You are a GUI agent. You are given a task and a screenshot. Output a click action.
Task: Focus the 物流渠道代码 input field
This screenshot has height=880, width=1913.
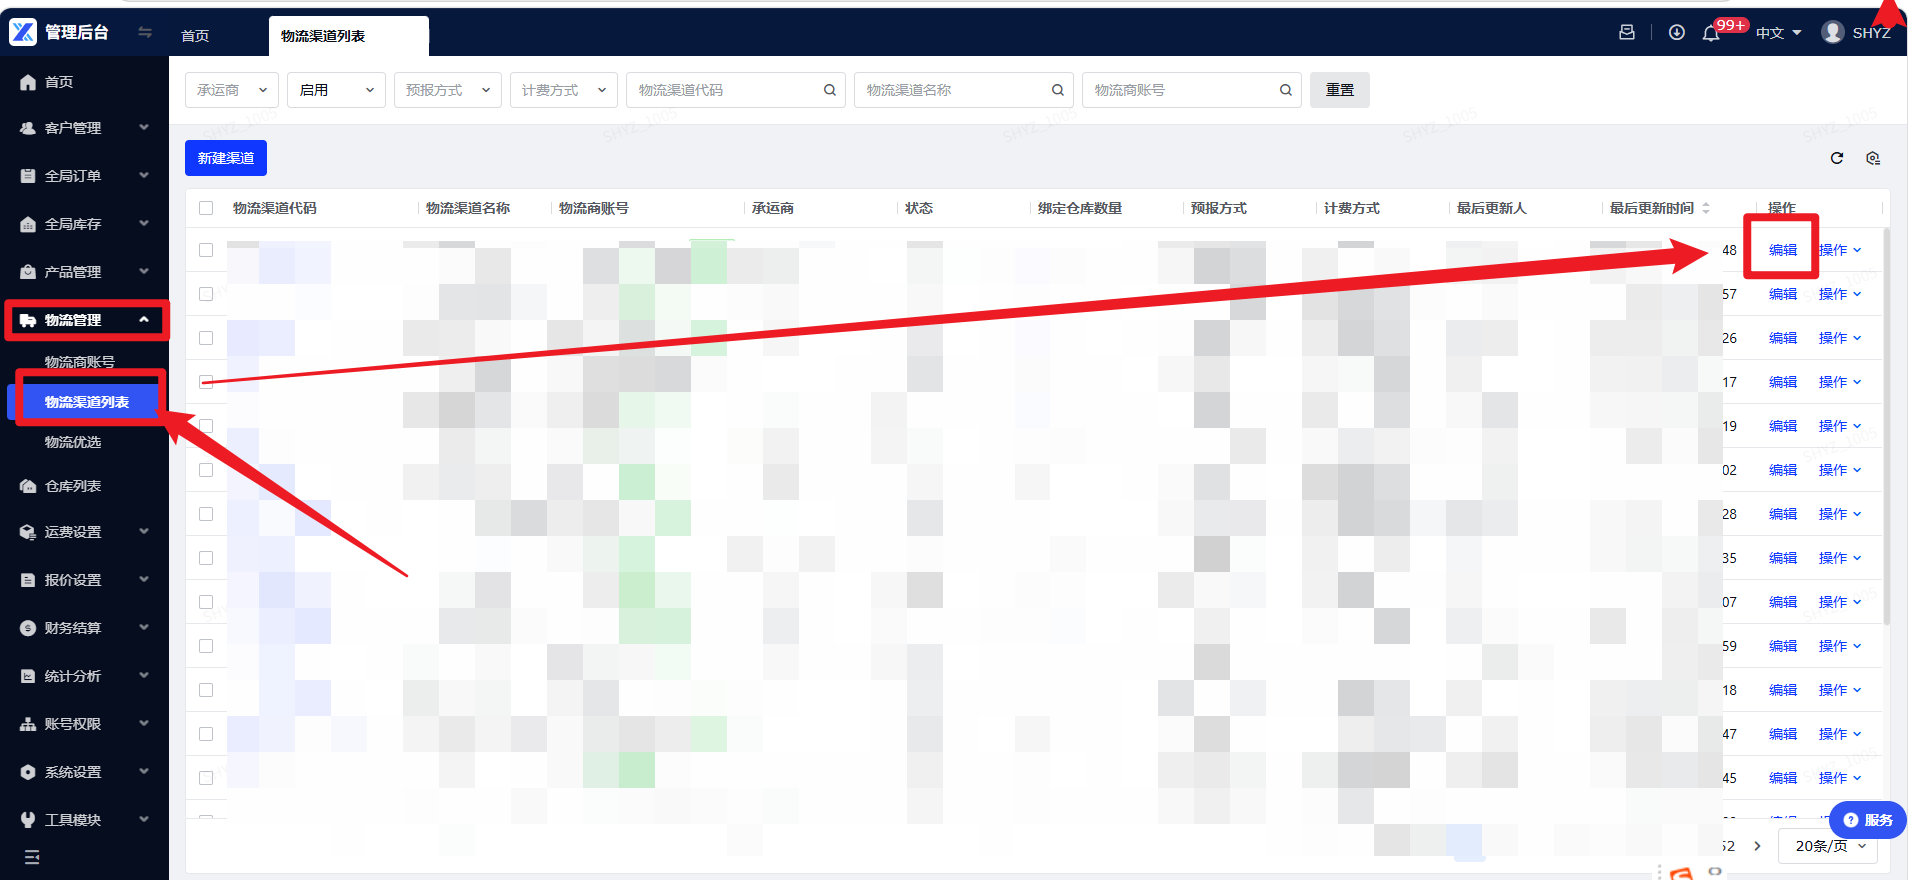(736, 90)
